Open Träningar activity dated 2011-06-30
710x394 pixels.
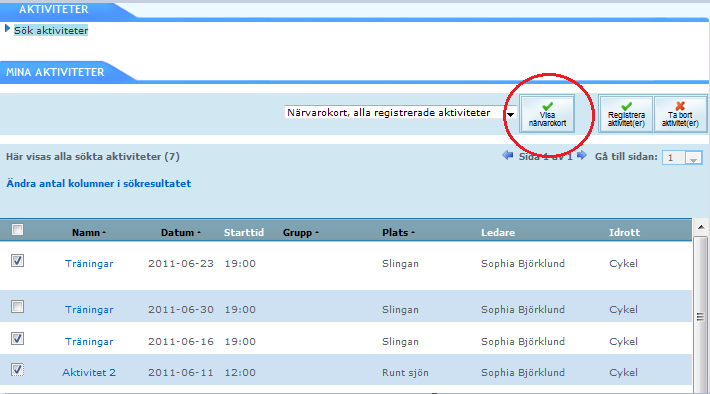(89, 310)
